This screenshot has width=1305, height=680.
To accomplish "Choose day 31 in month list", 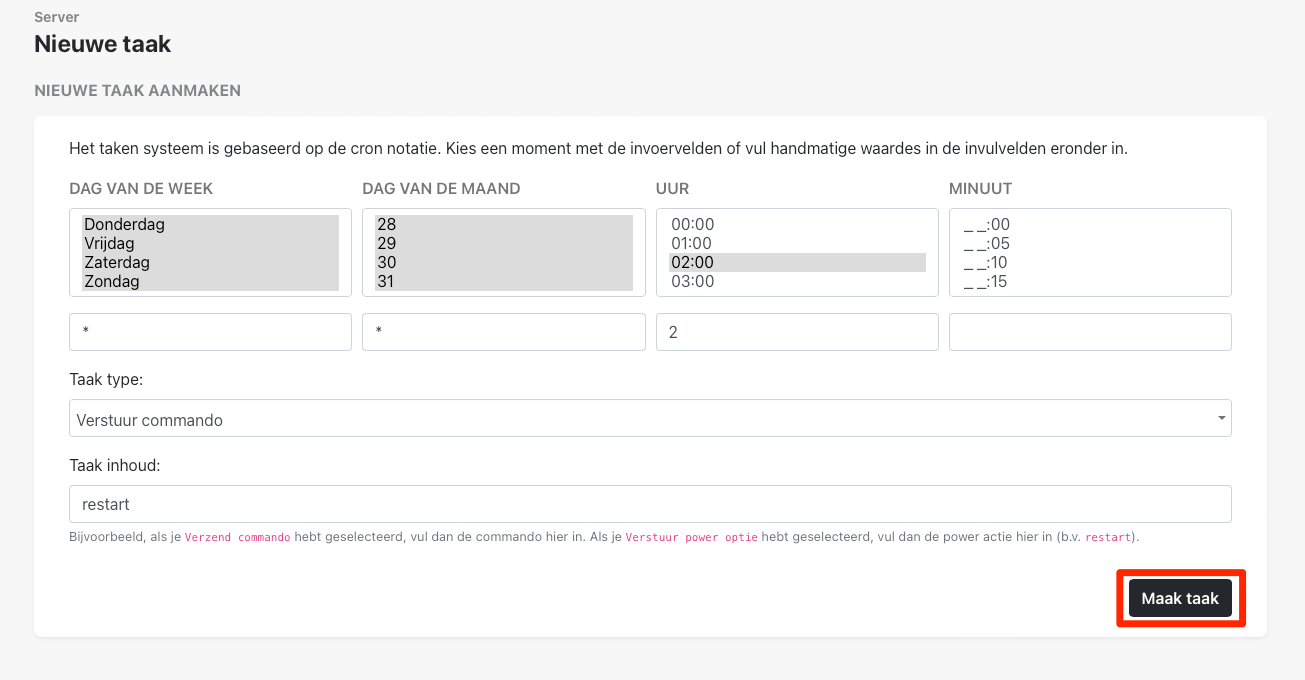I will point(386,282).
